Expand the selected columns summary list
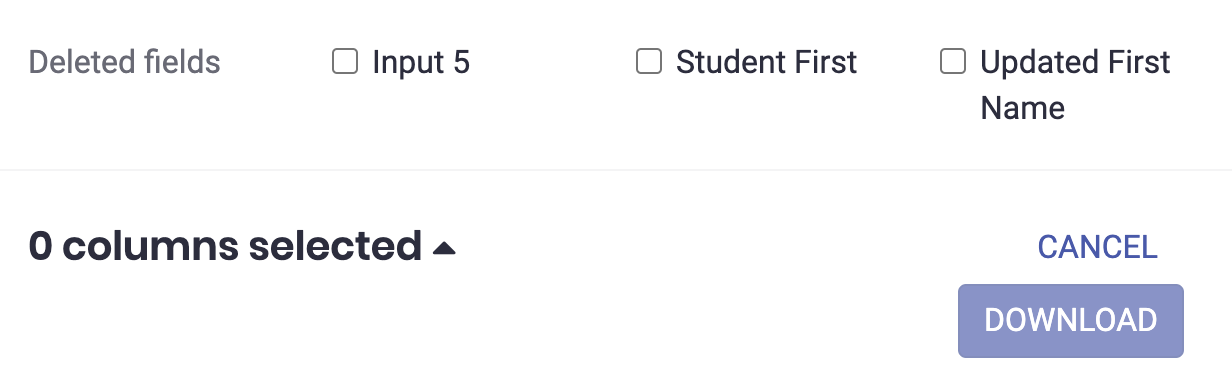1232x380 pixels. [444, 248]
